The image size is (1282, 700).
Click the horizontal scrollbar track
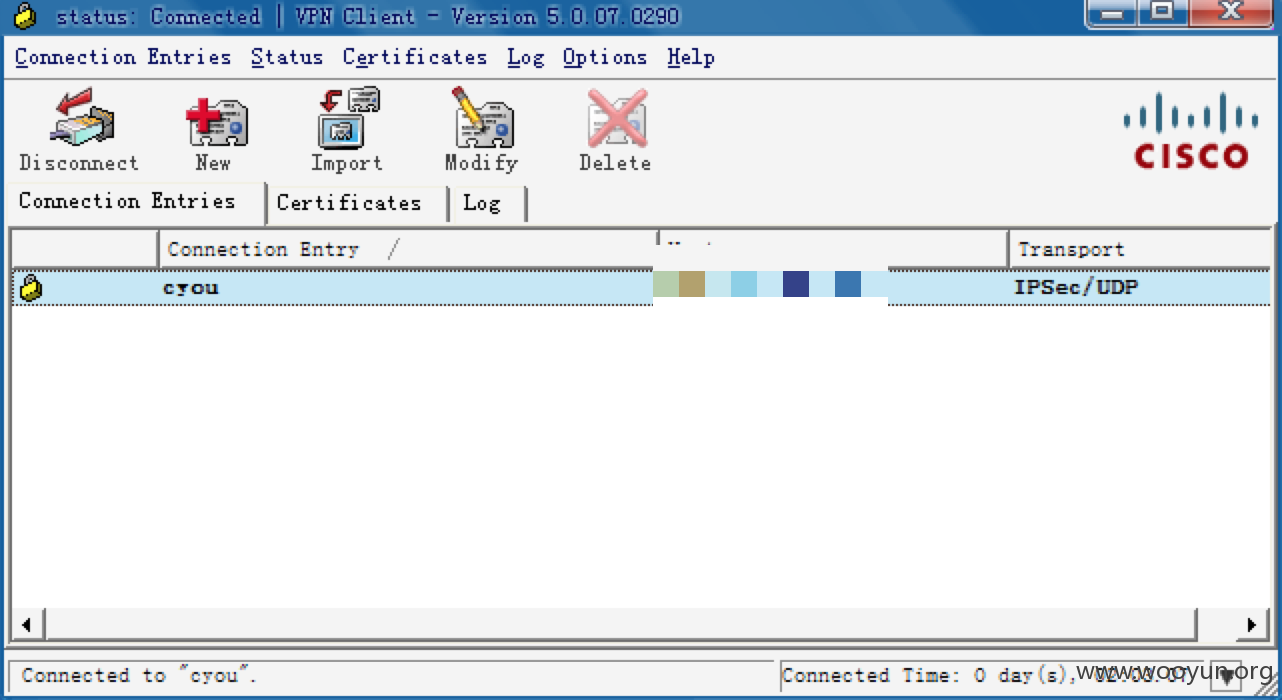(x=620, y=625)
